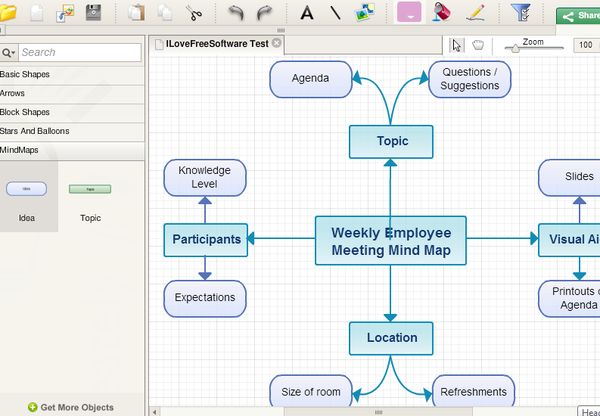
Task: Switch to ILoveFreeSoftware Test tab
Action: (x=217, y=44)
